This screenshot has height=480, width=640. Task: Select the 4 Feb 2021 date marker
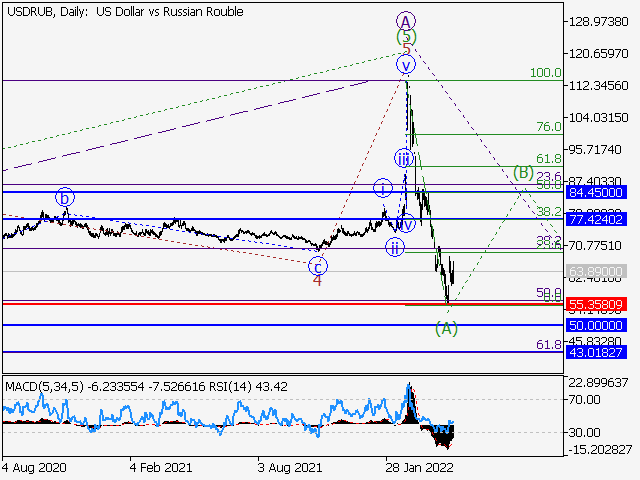click(x=161, y=468)
